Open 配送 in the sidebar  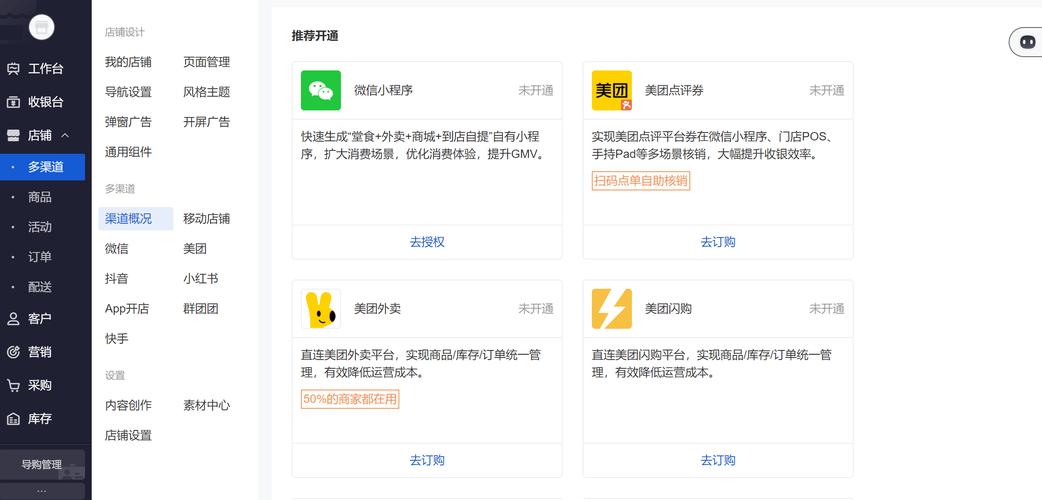pos(40,287)
